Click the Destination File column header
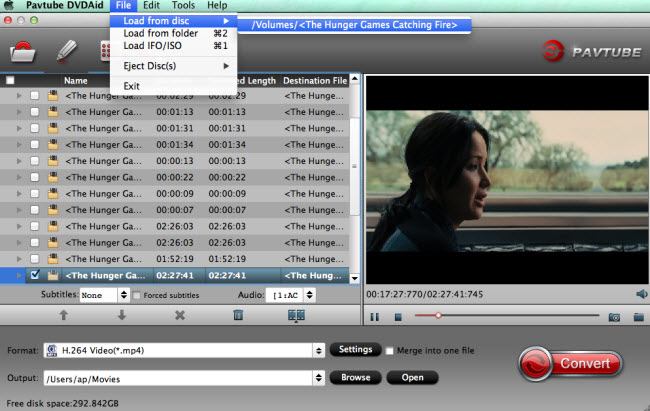The image size is (650, 411). [x=314, y=80]
